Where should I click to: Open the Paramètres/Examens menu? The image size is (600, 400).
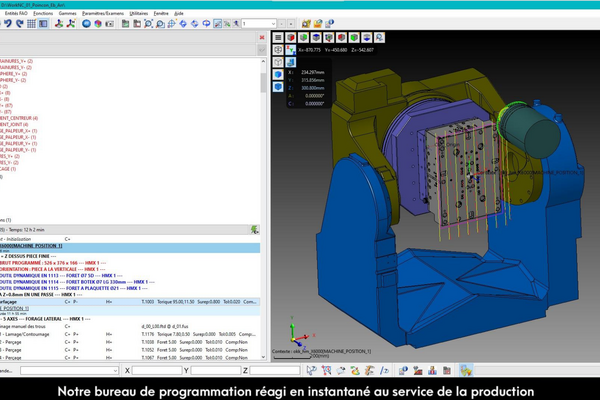click(x=103, y=13)
